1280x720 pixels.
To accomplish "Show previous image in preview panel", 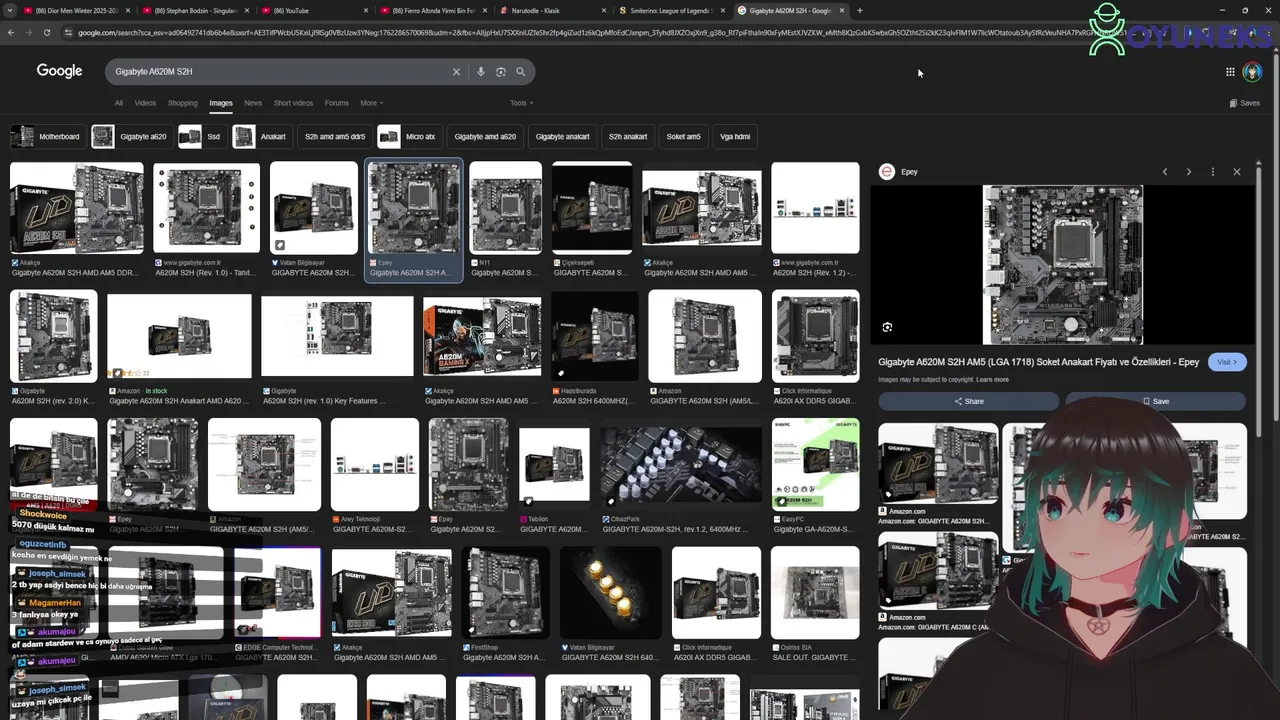I will pyautogui.click(x=1164, y=172).
